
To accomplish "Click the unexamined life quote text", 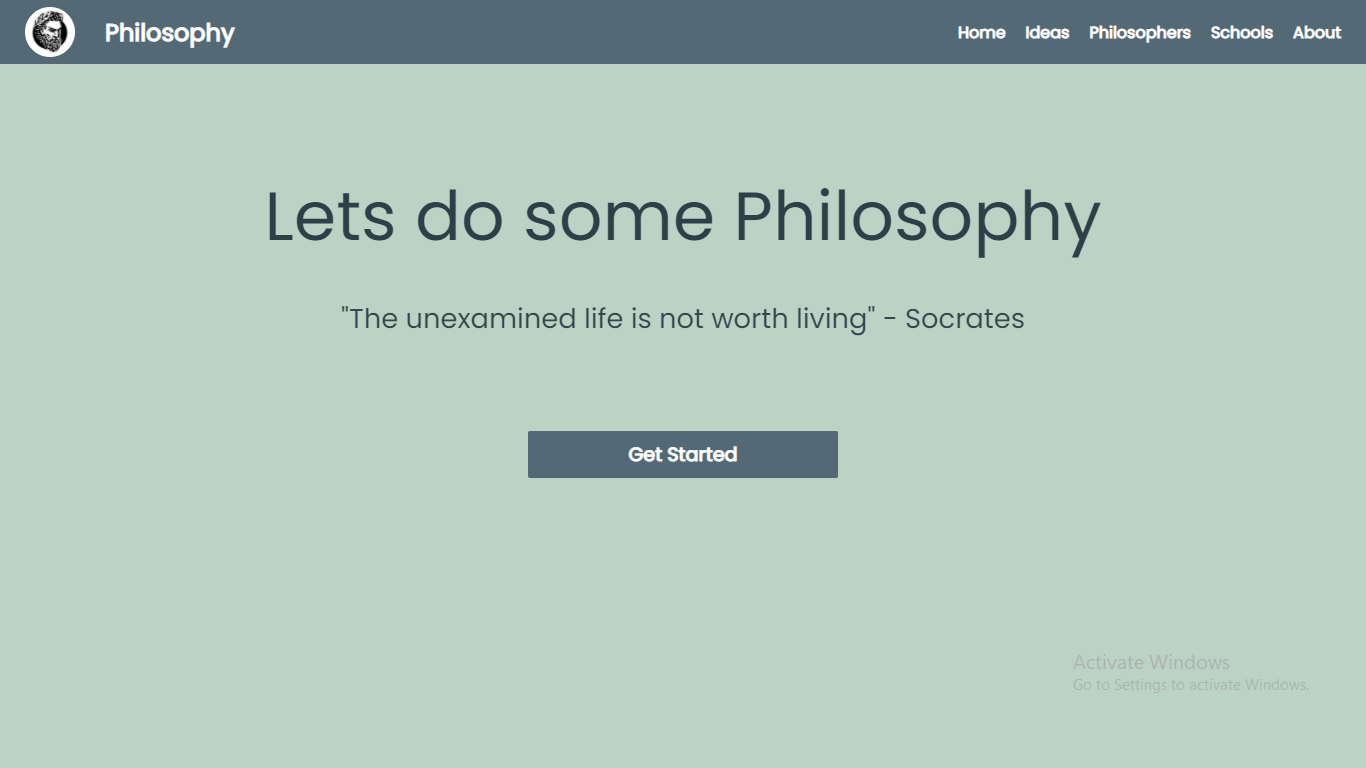I will coord(682,319).
